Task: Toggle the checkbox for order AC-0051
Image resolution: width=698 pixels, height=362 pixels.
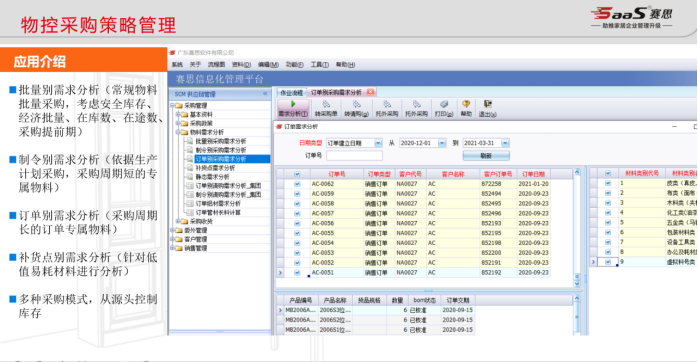Action: tap(297, 273)
